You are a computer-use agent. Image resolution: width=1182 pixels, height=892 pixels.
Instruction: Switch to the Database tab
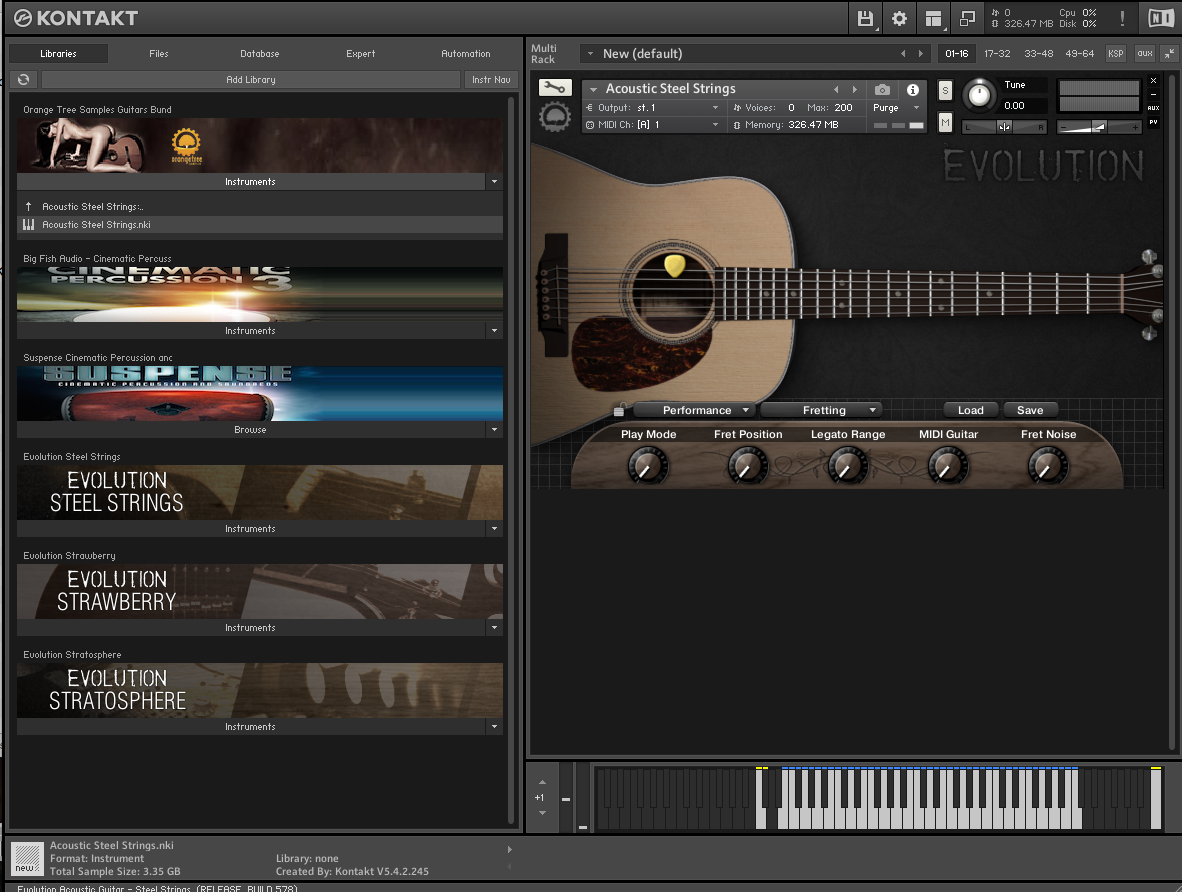coord(260,54)
